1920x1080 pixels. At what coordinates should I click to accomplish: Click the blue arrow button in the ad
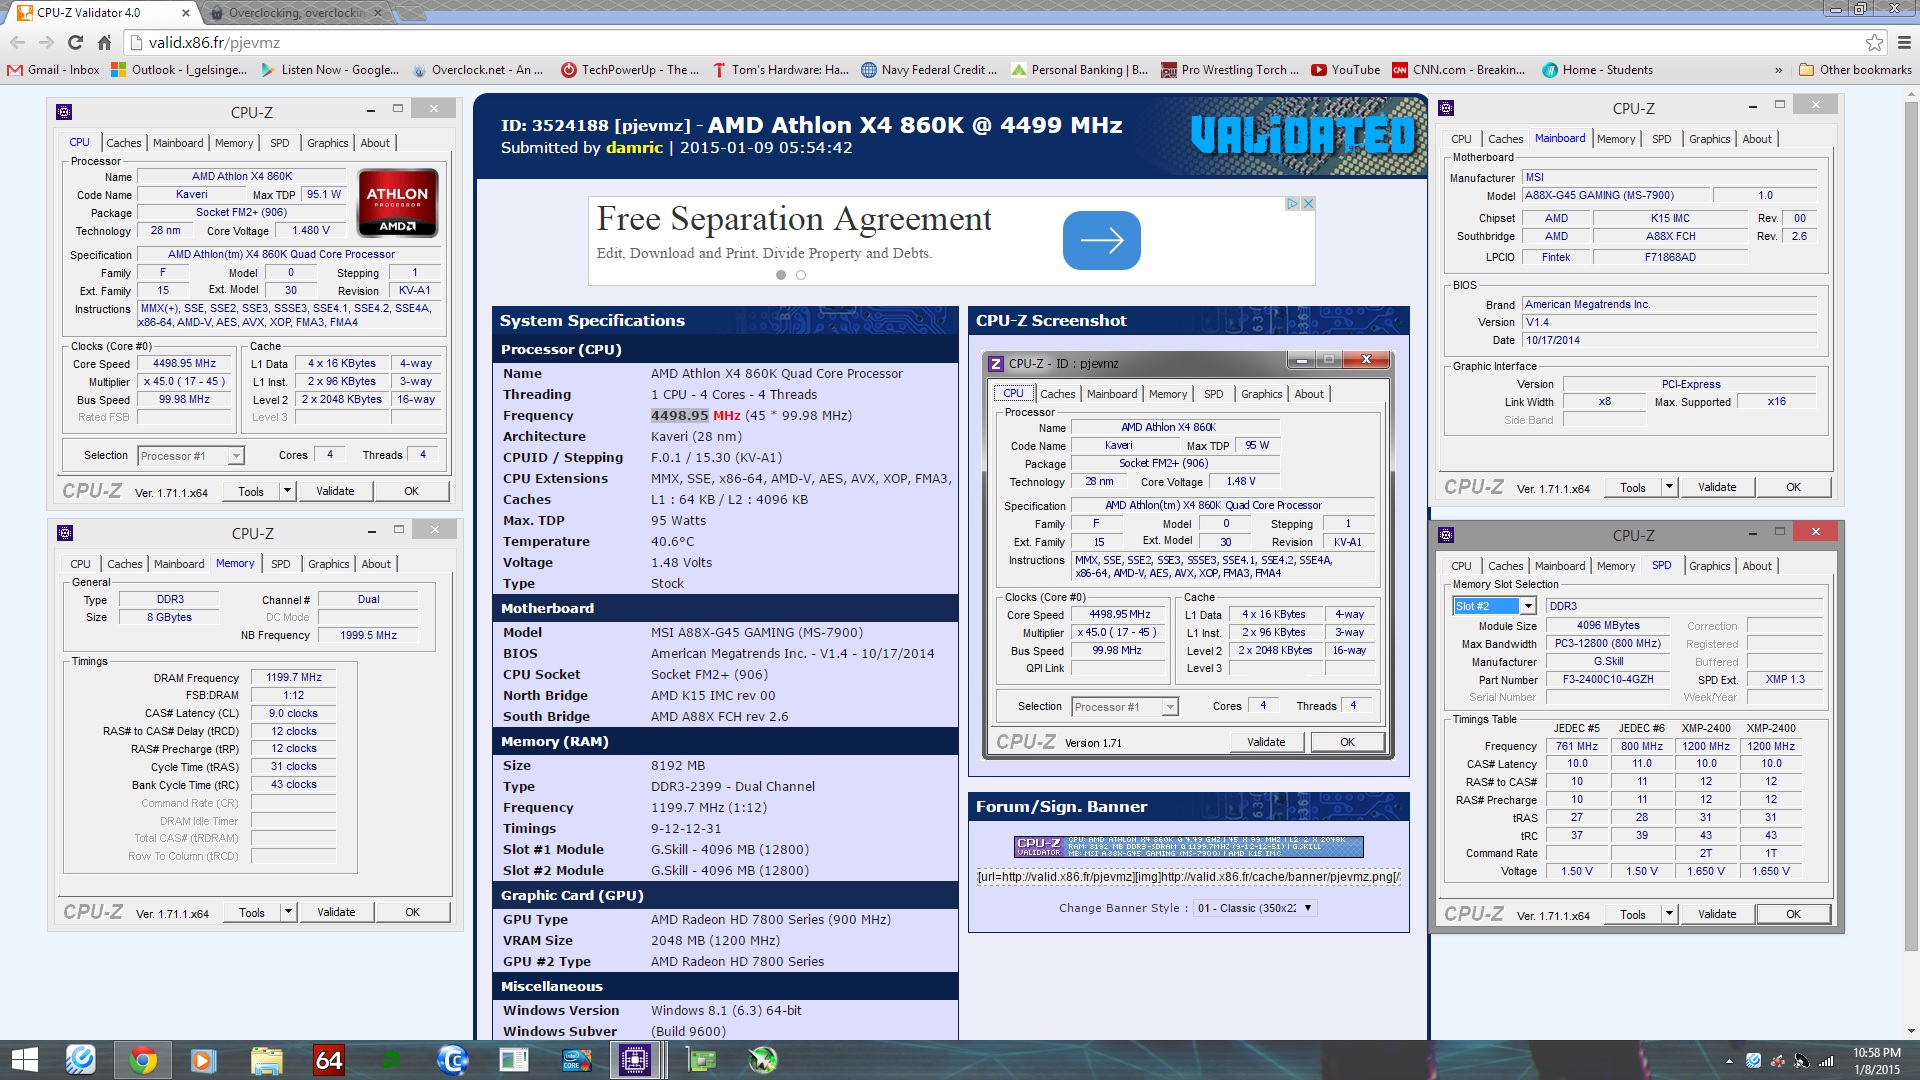click(1101, 240)
